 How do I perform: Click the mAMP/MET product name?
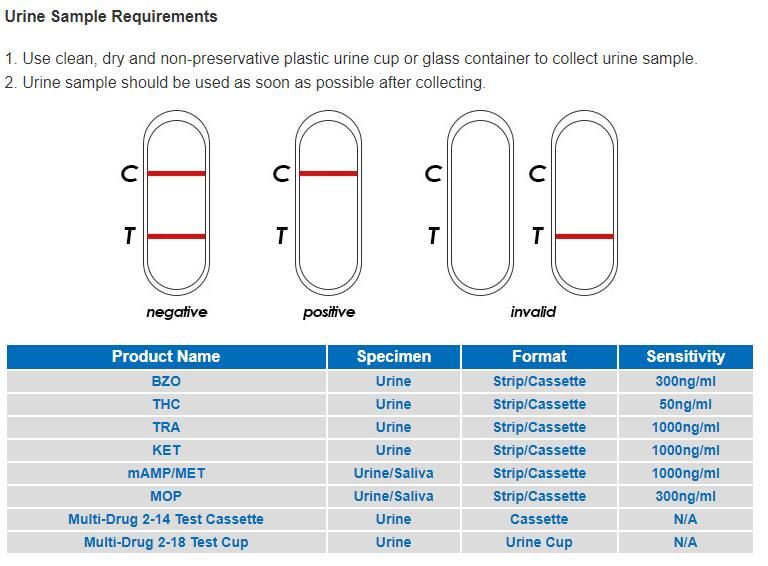click(166, 474)
